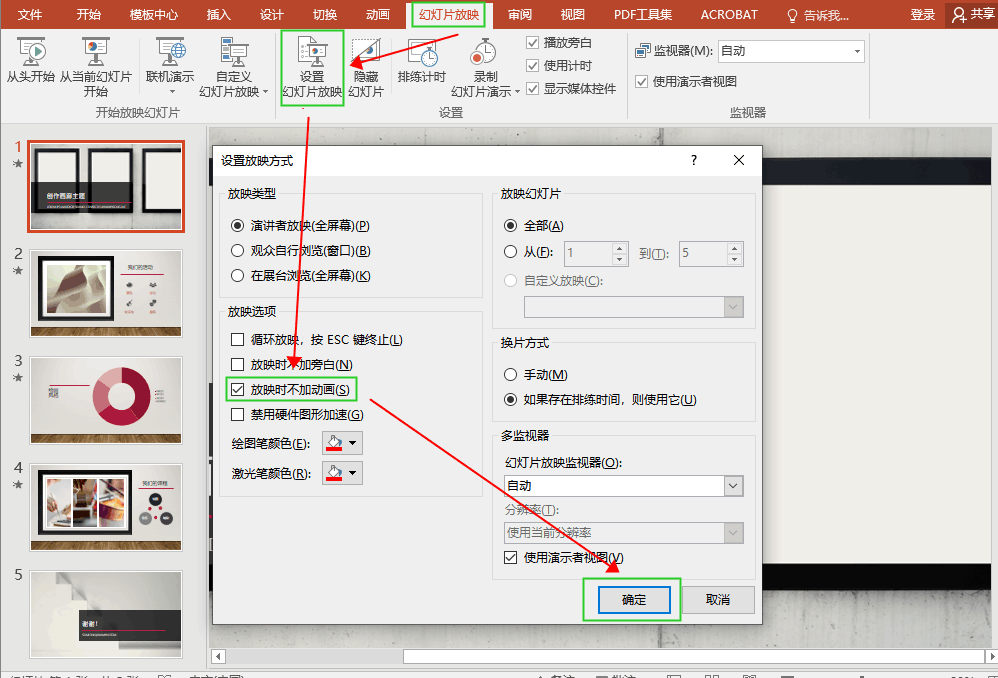Screen dimensions: 998x678
Task: Open online presentation (联机演示)
Action: pyautogui.click(x=170, y=67)
